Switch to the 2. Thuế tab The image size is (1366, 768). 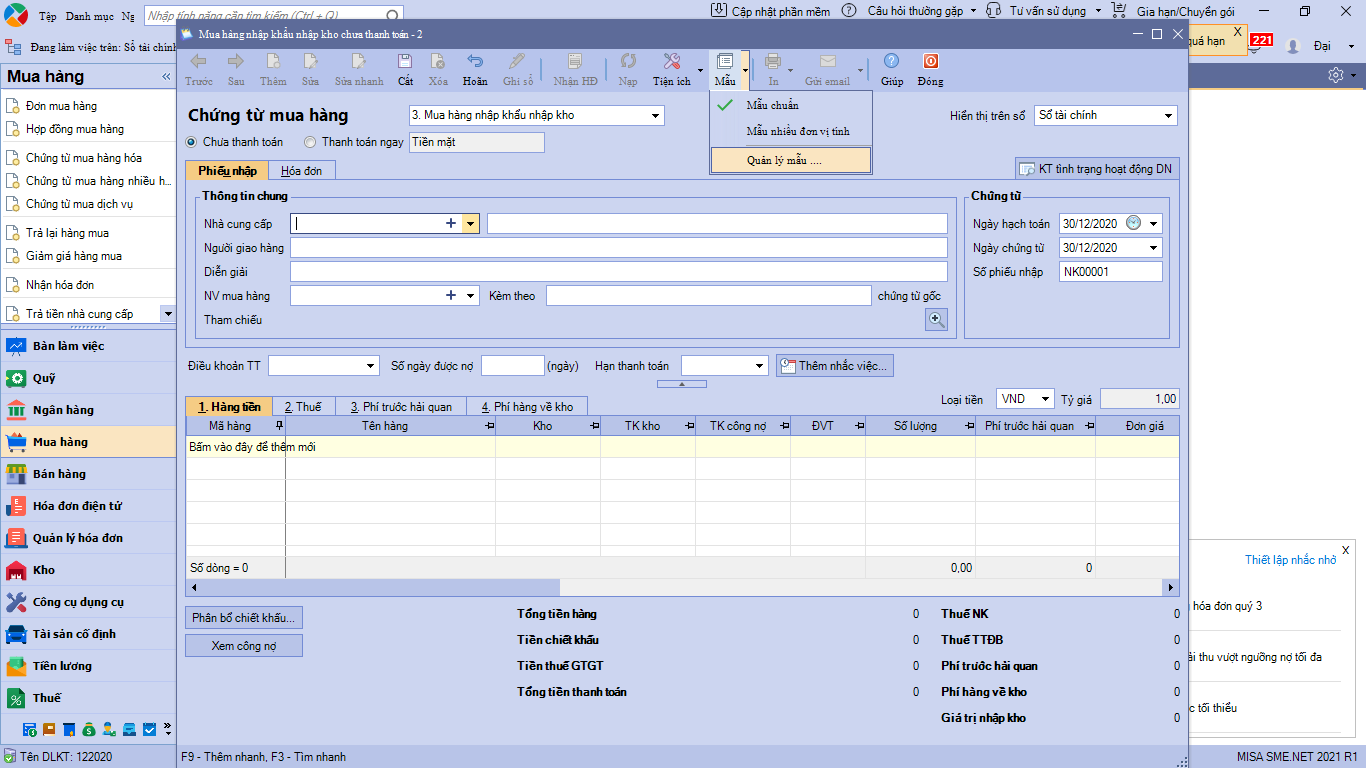click(x=302, y=407)
